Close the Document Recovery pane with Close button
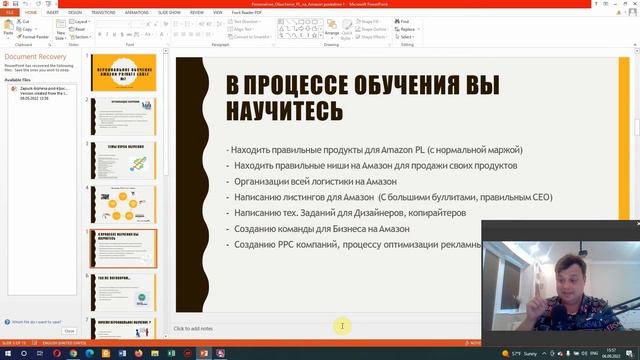Image resolution: width=640 pixels, height=360 pixels. point(69,331)
